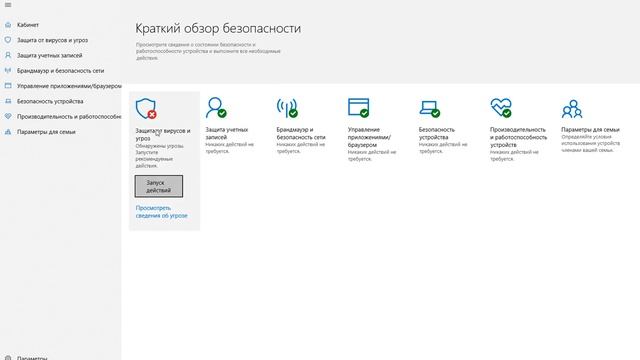Click the Брандмауэр и безопасность сети tile title
The width and height of the screenshot is (640, 360).
(x=301, y=133)
